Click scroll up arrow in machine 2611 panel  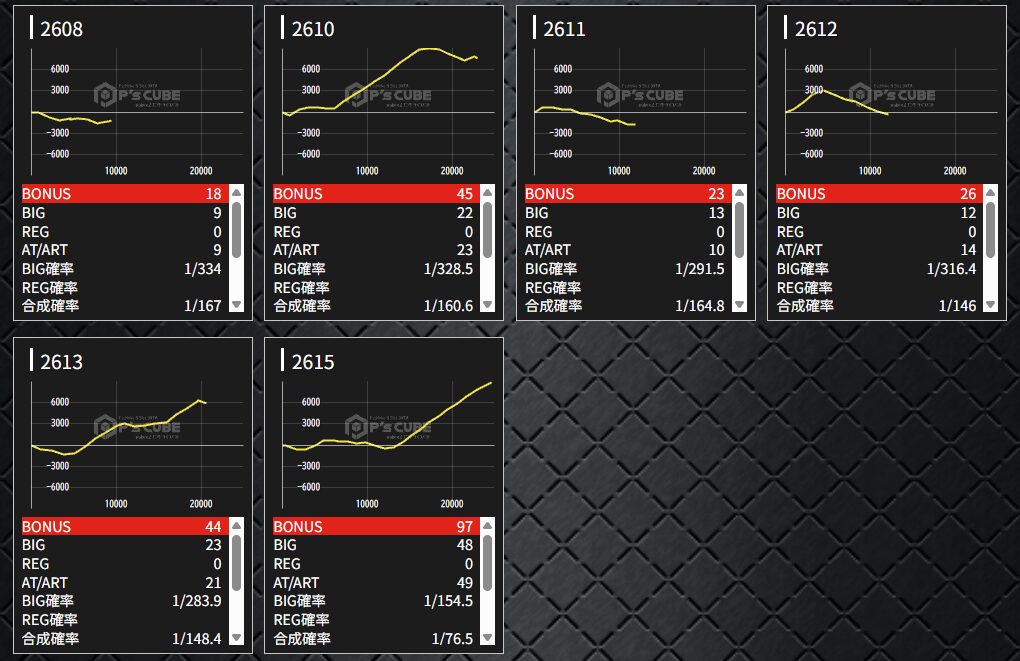coord(739,192)
